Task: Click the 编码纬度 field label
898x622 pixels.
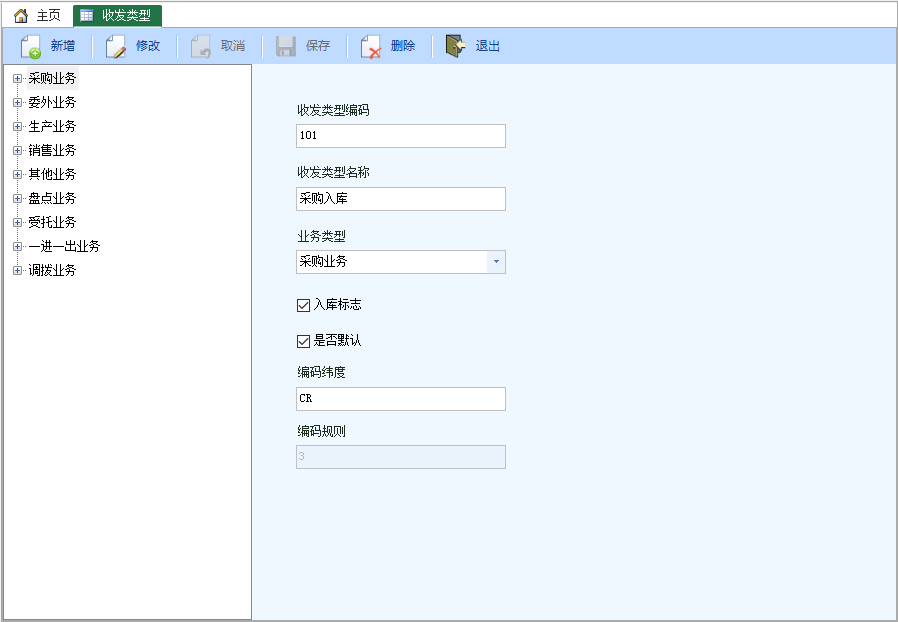Action: (x=321, y=372)
